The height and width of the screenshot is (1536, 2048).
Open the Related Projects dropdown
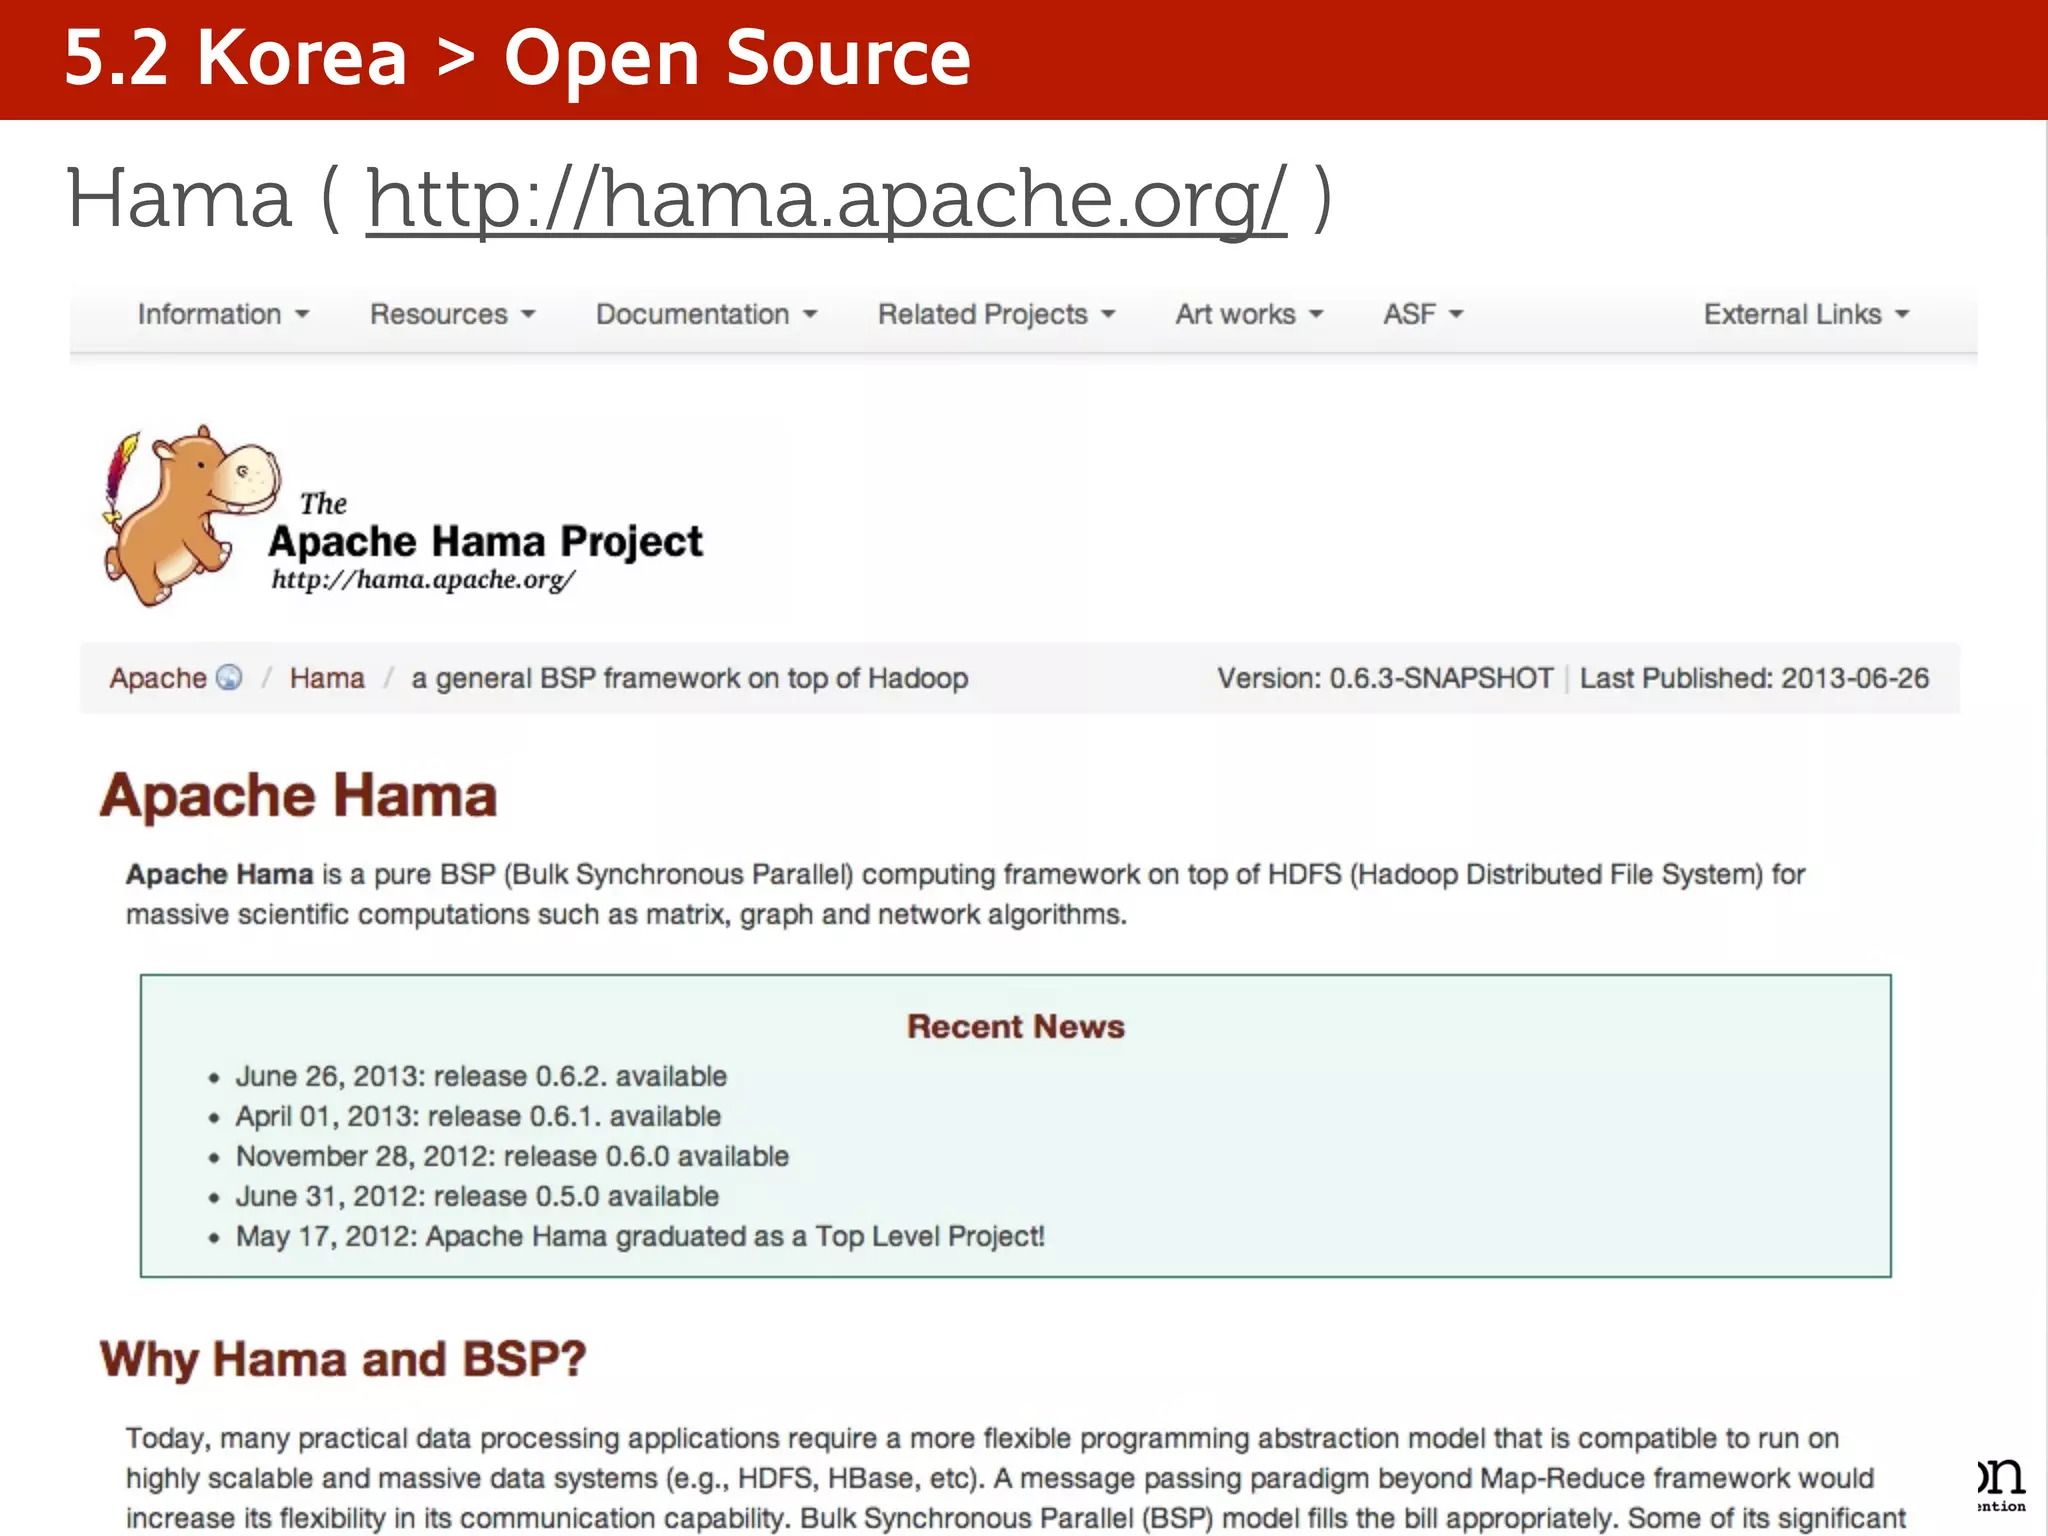tap(996, 314)
